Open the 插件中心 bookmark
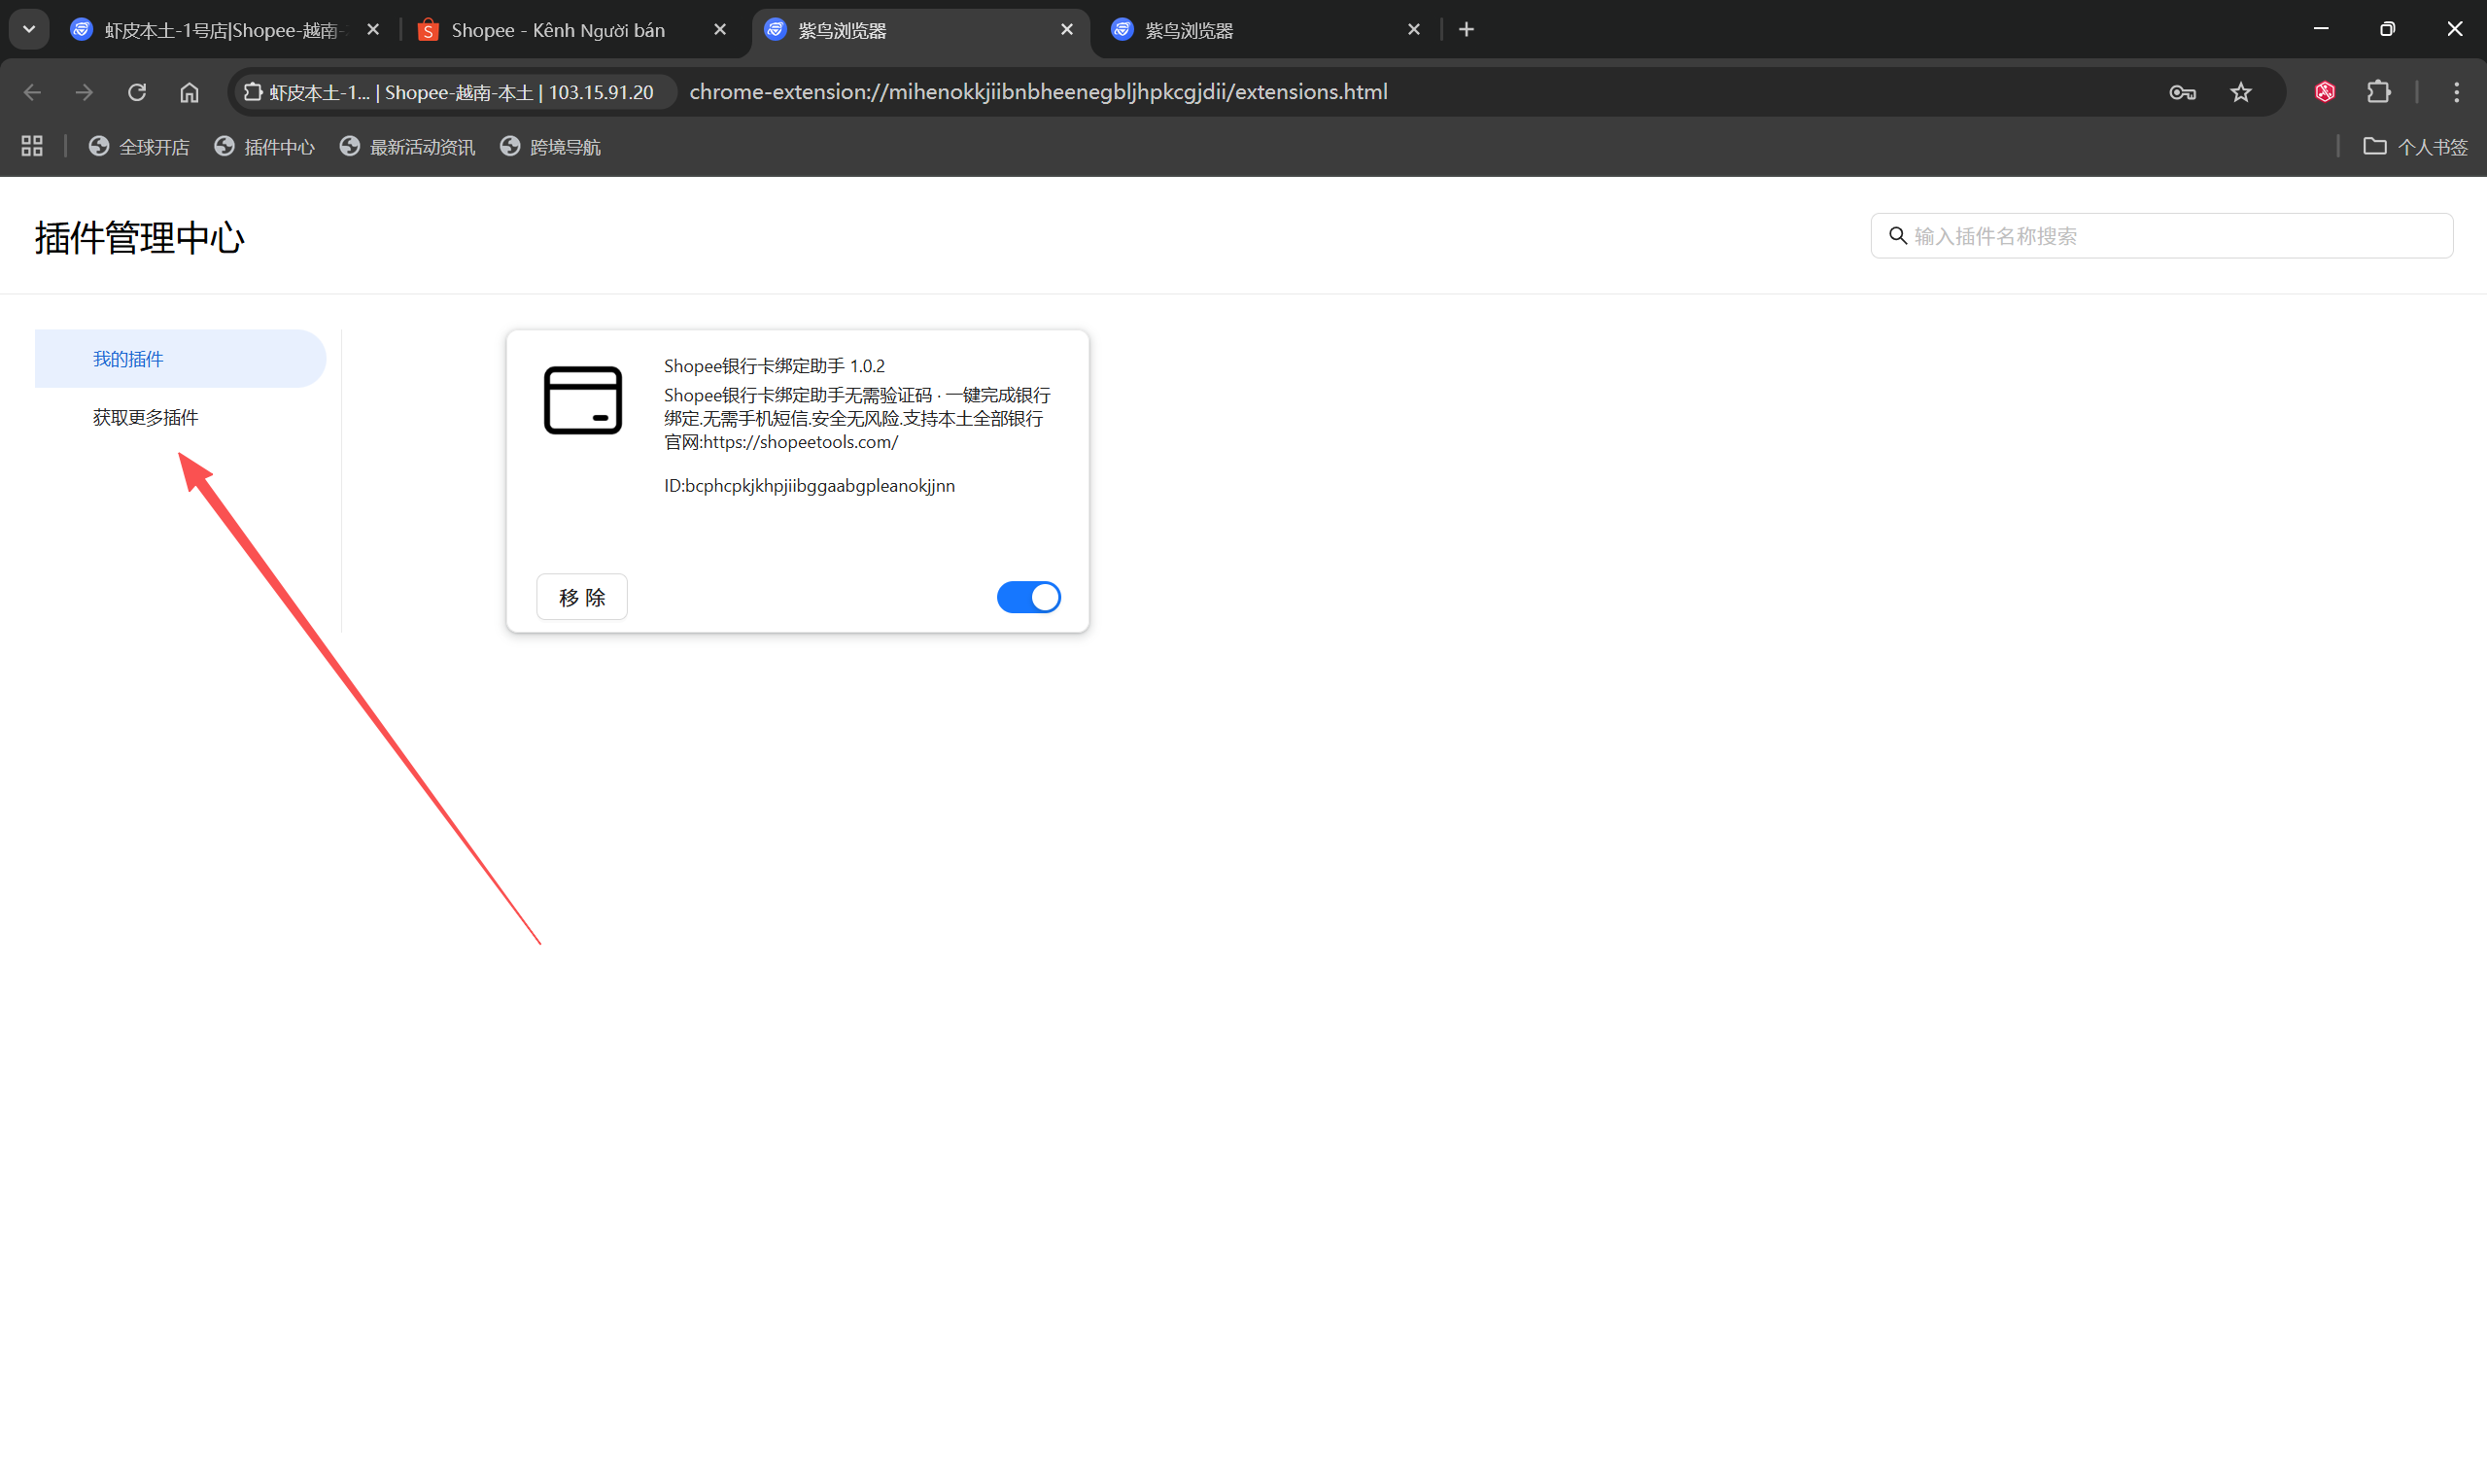Screen dimensions: 2487x1484 tap(265, 147)
